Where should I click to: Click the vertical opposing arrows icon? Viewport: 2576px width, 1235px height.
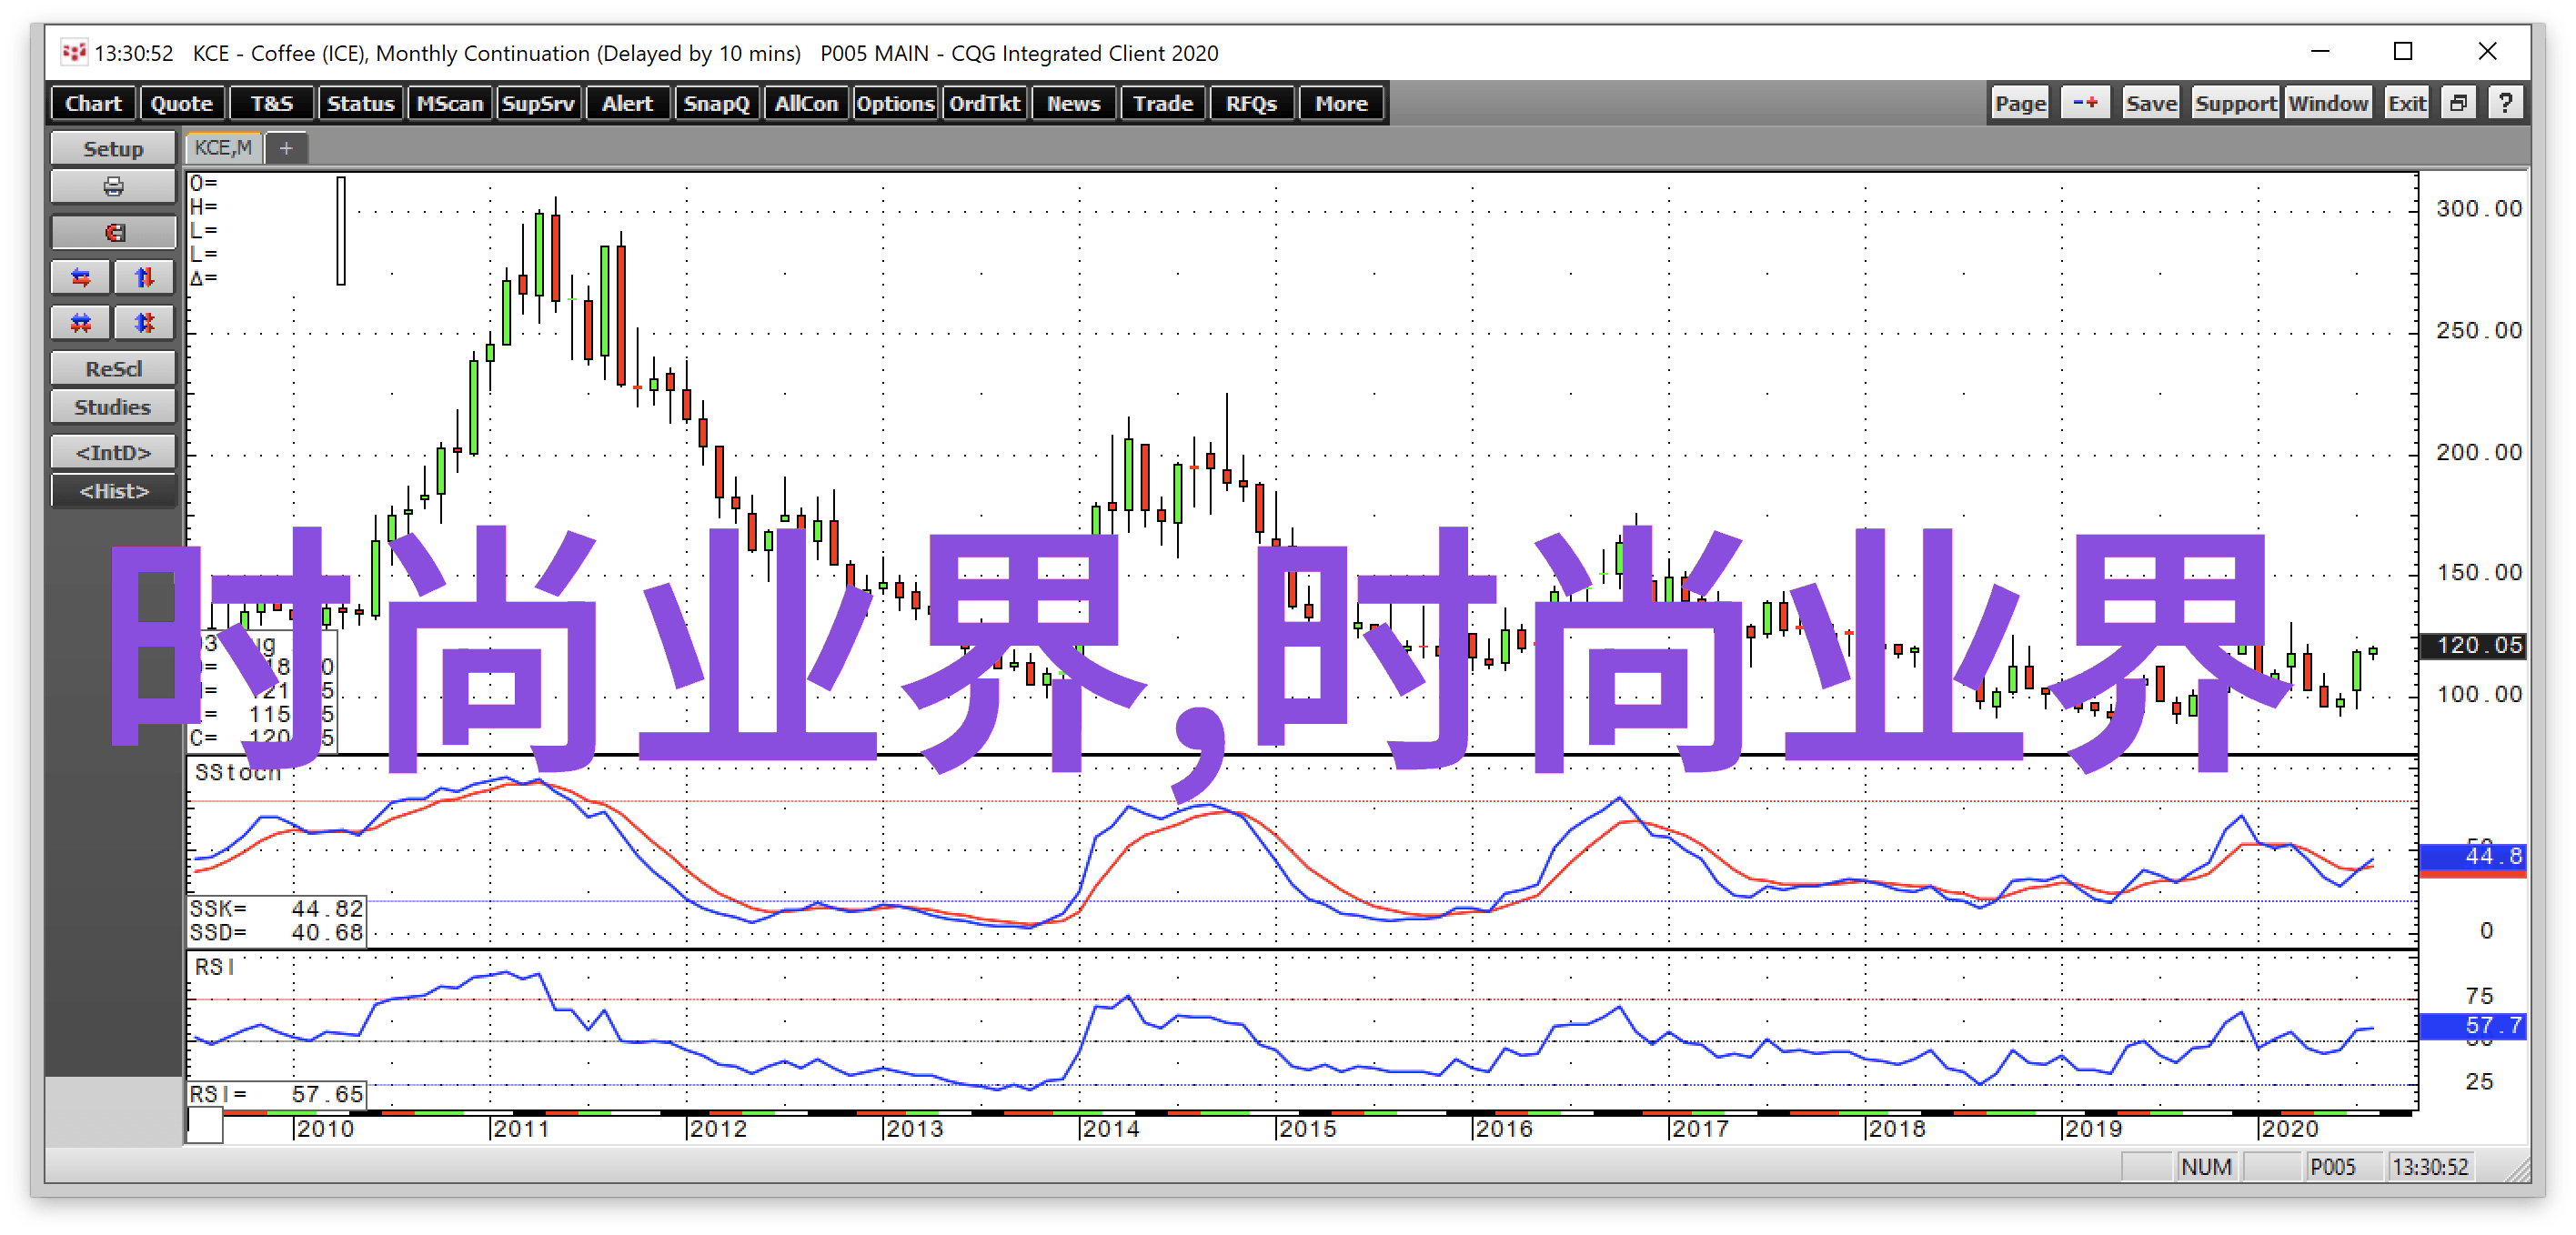pyautogui.click(x=144, y=277)
